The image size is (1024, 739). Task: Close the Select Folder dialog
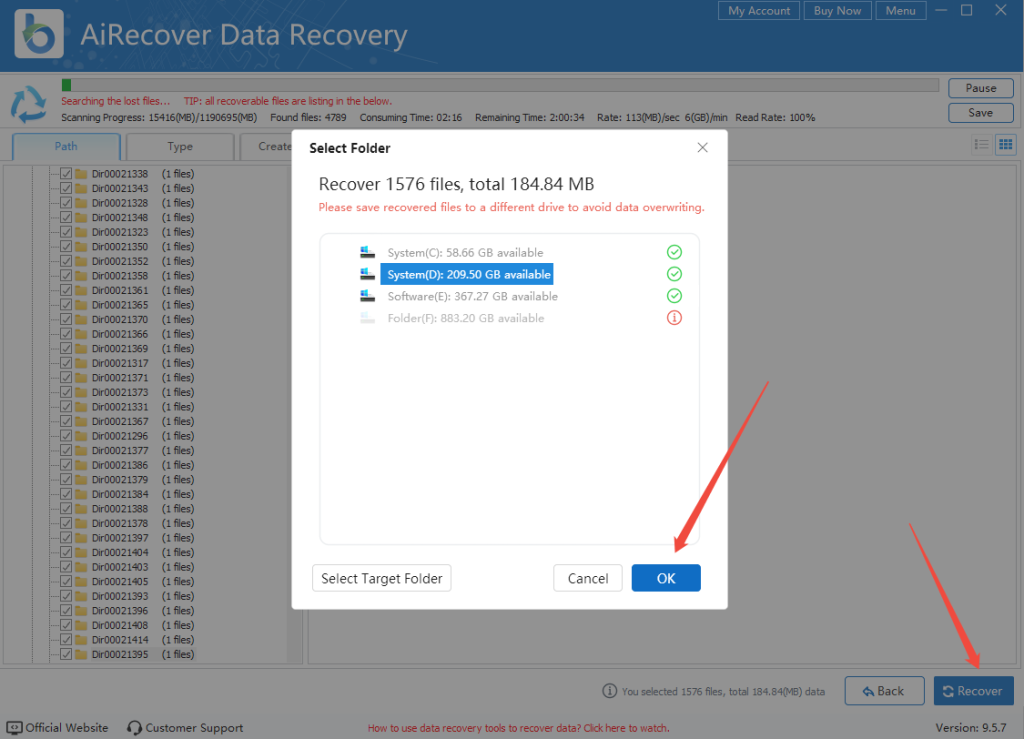click(702, 148)
